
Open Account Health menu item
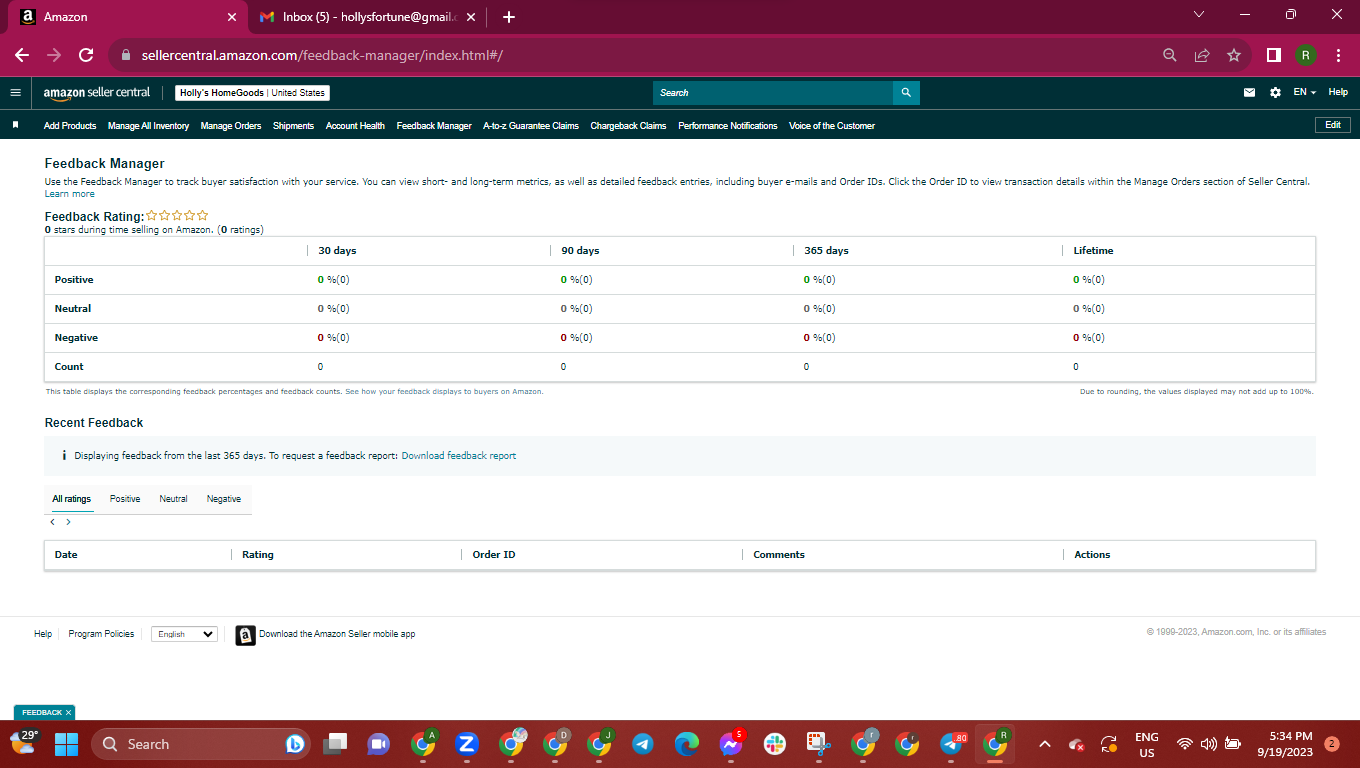(355, 126)
